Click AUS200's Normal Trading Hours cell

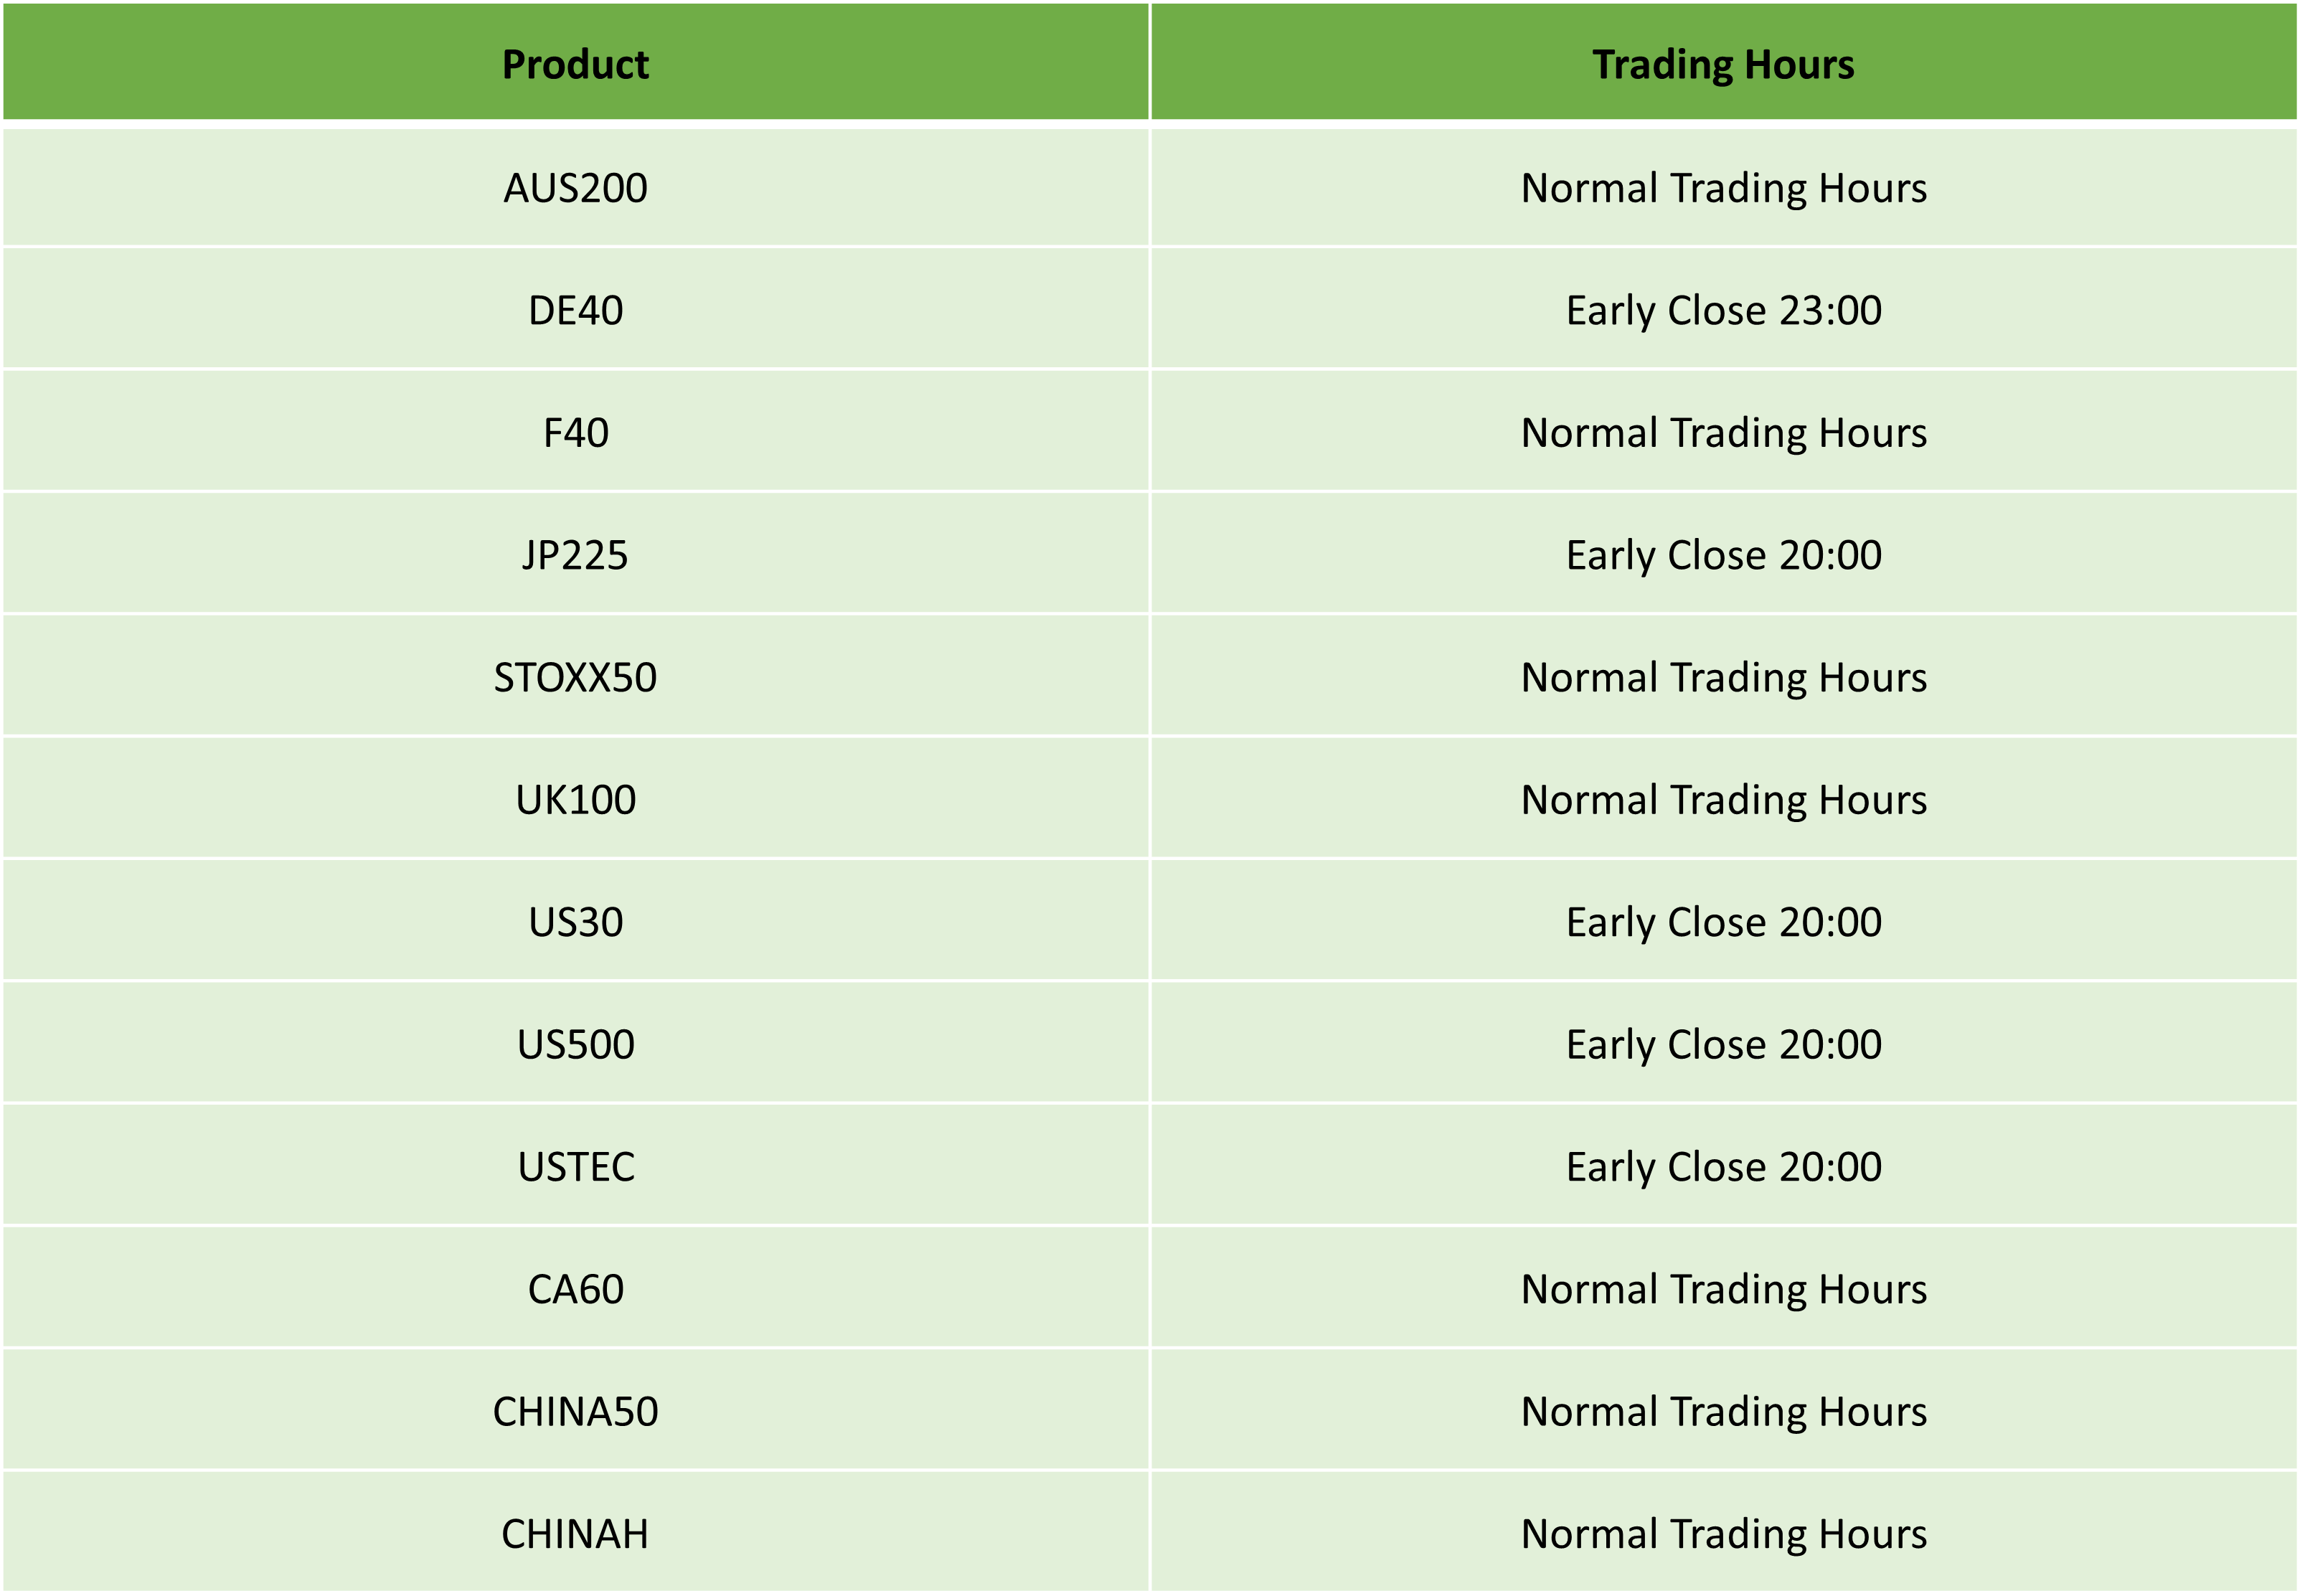point(1724,188)
